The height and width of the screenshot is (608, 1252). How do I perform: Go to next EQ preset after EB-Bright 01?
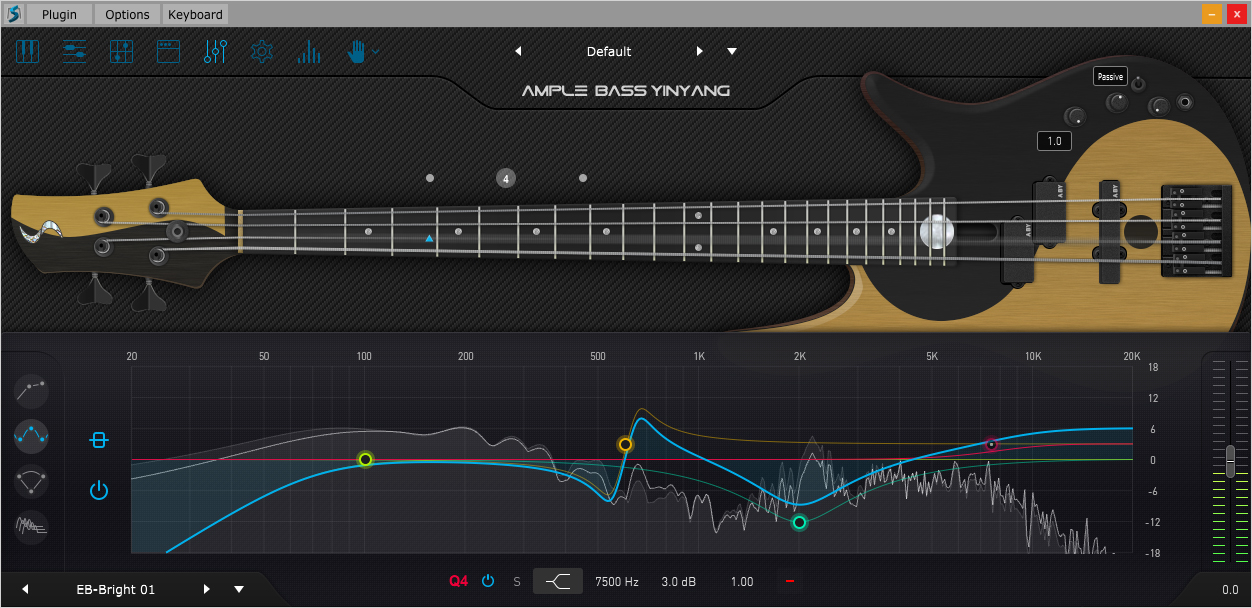tap(207, 589)
